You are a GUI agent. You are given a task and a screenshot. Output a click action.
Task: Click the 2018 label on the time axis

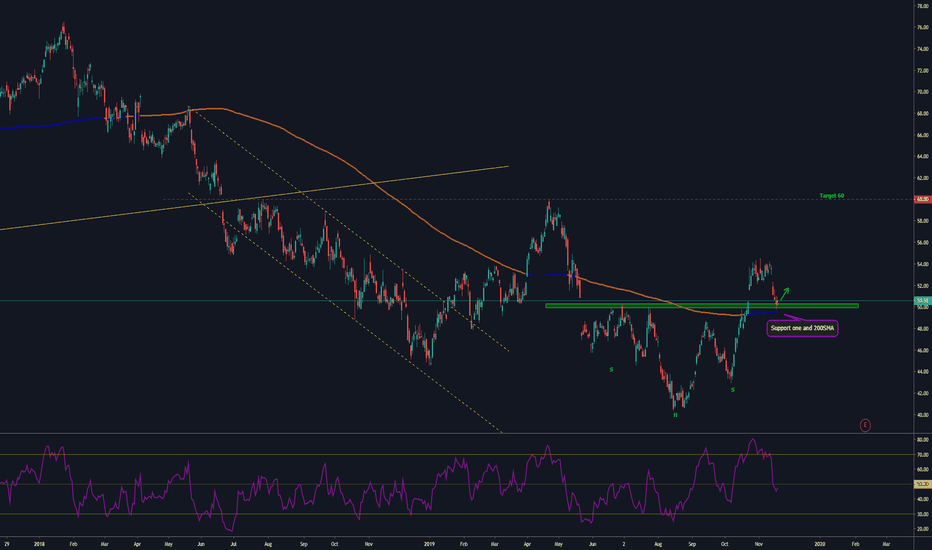tap(40, 543)
